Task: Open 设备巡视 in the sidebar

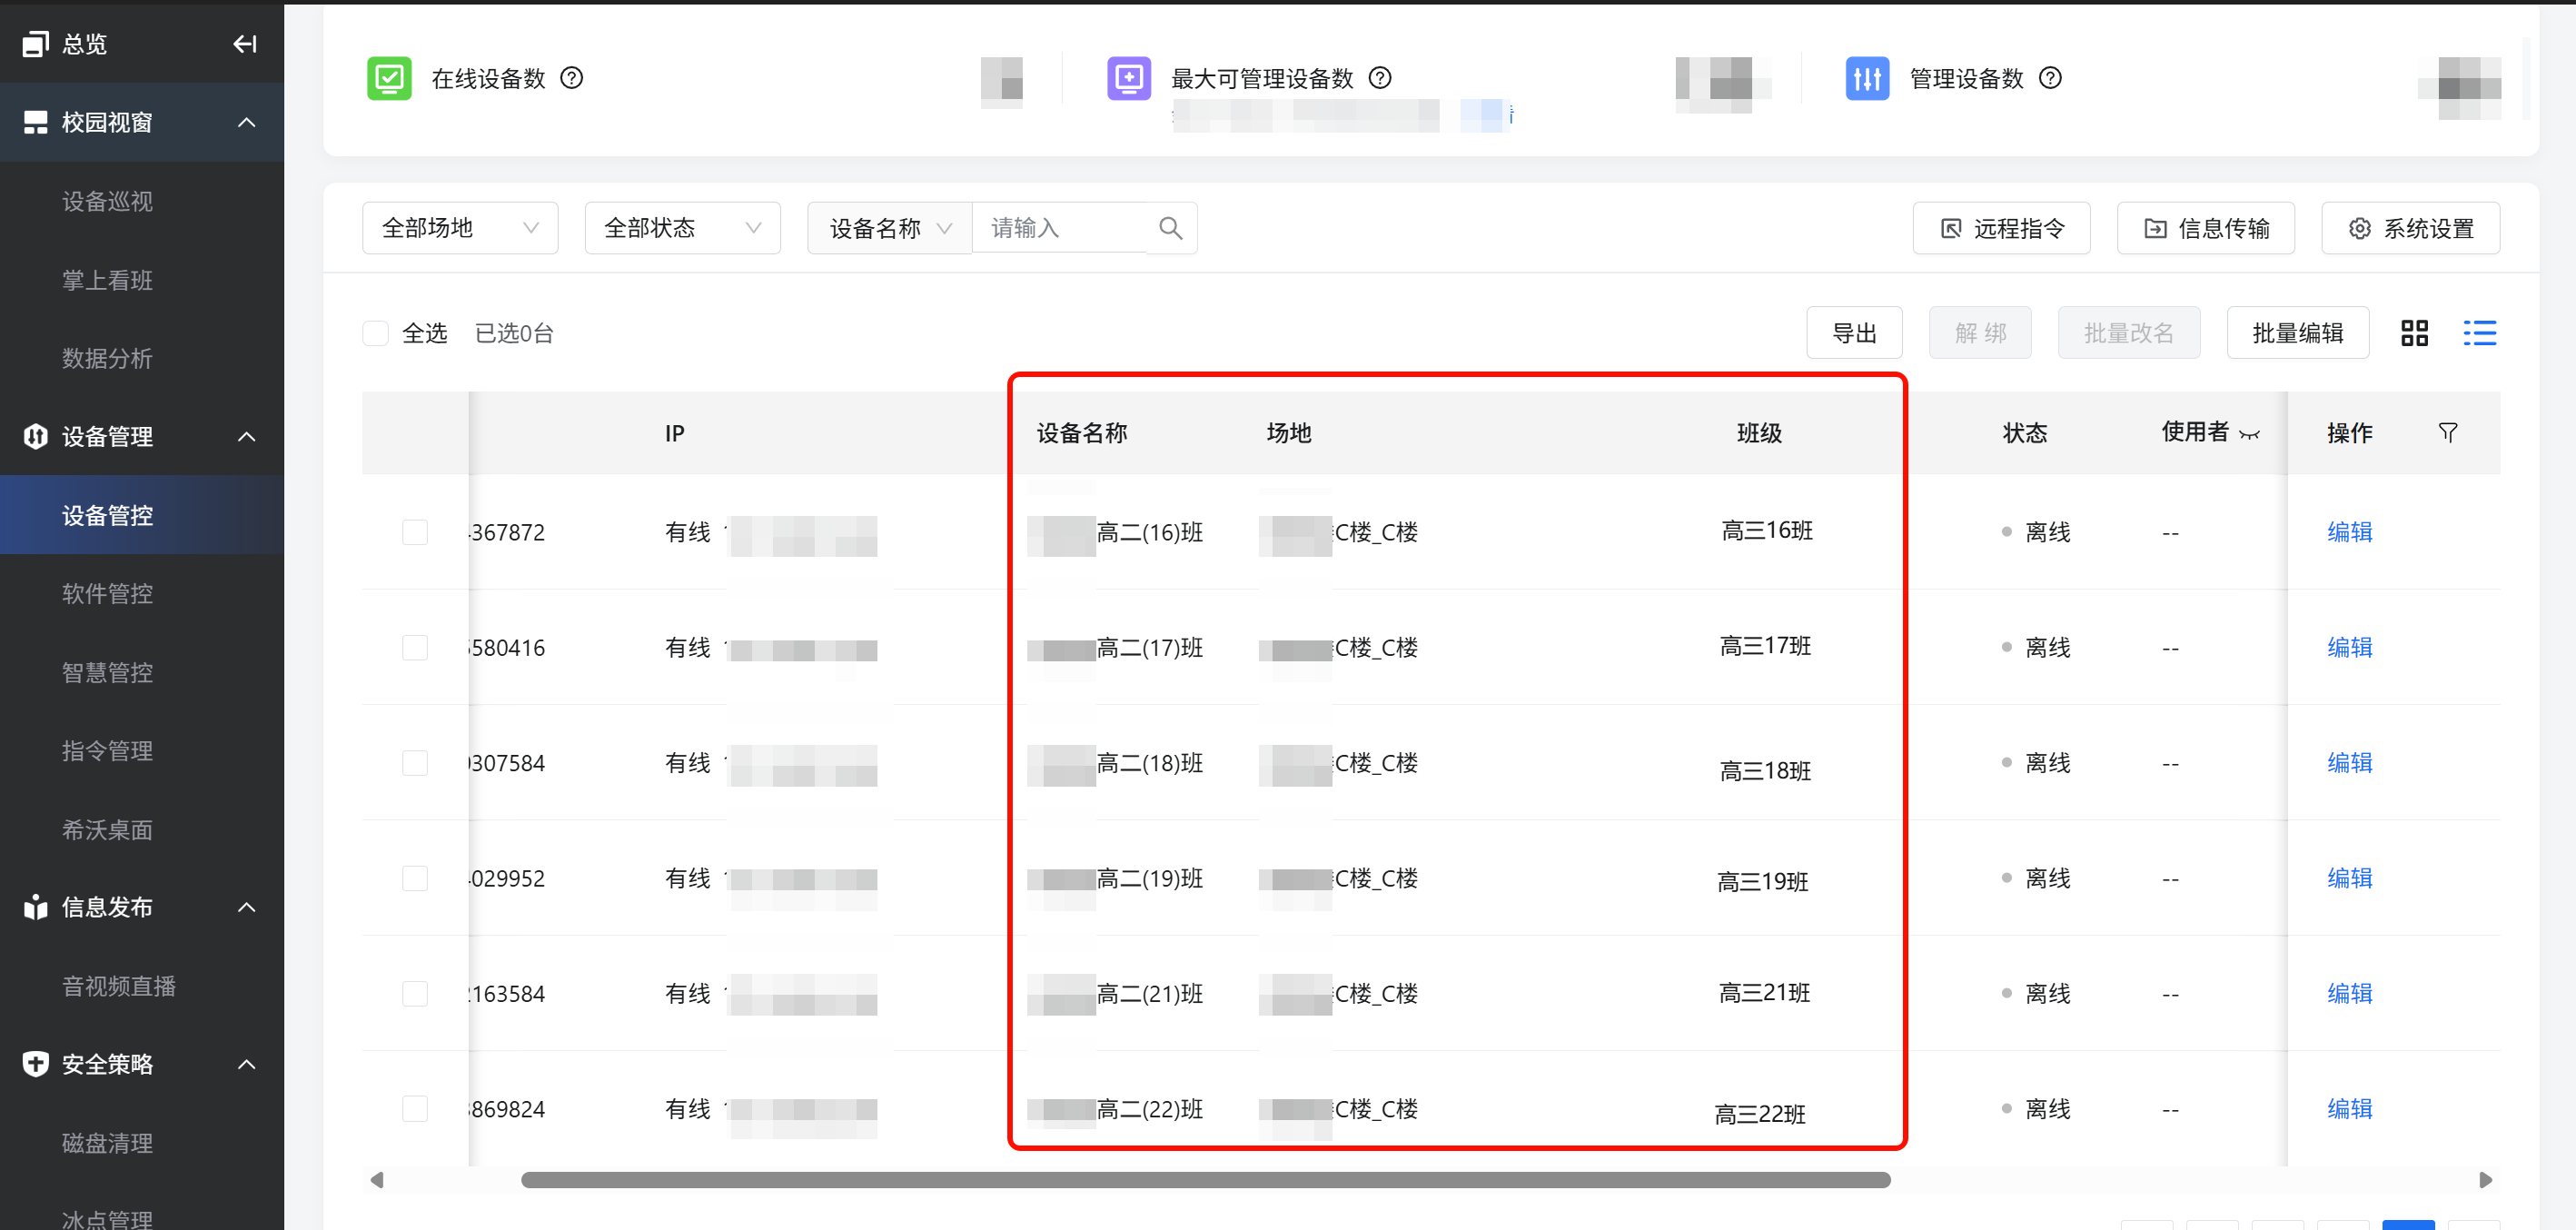Action: [107, 201]
